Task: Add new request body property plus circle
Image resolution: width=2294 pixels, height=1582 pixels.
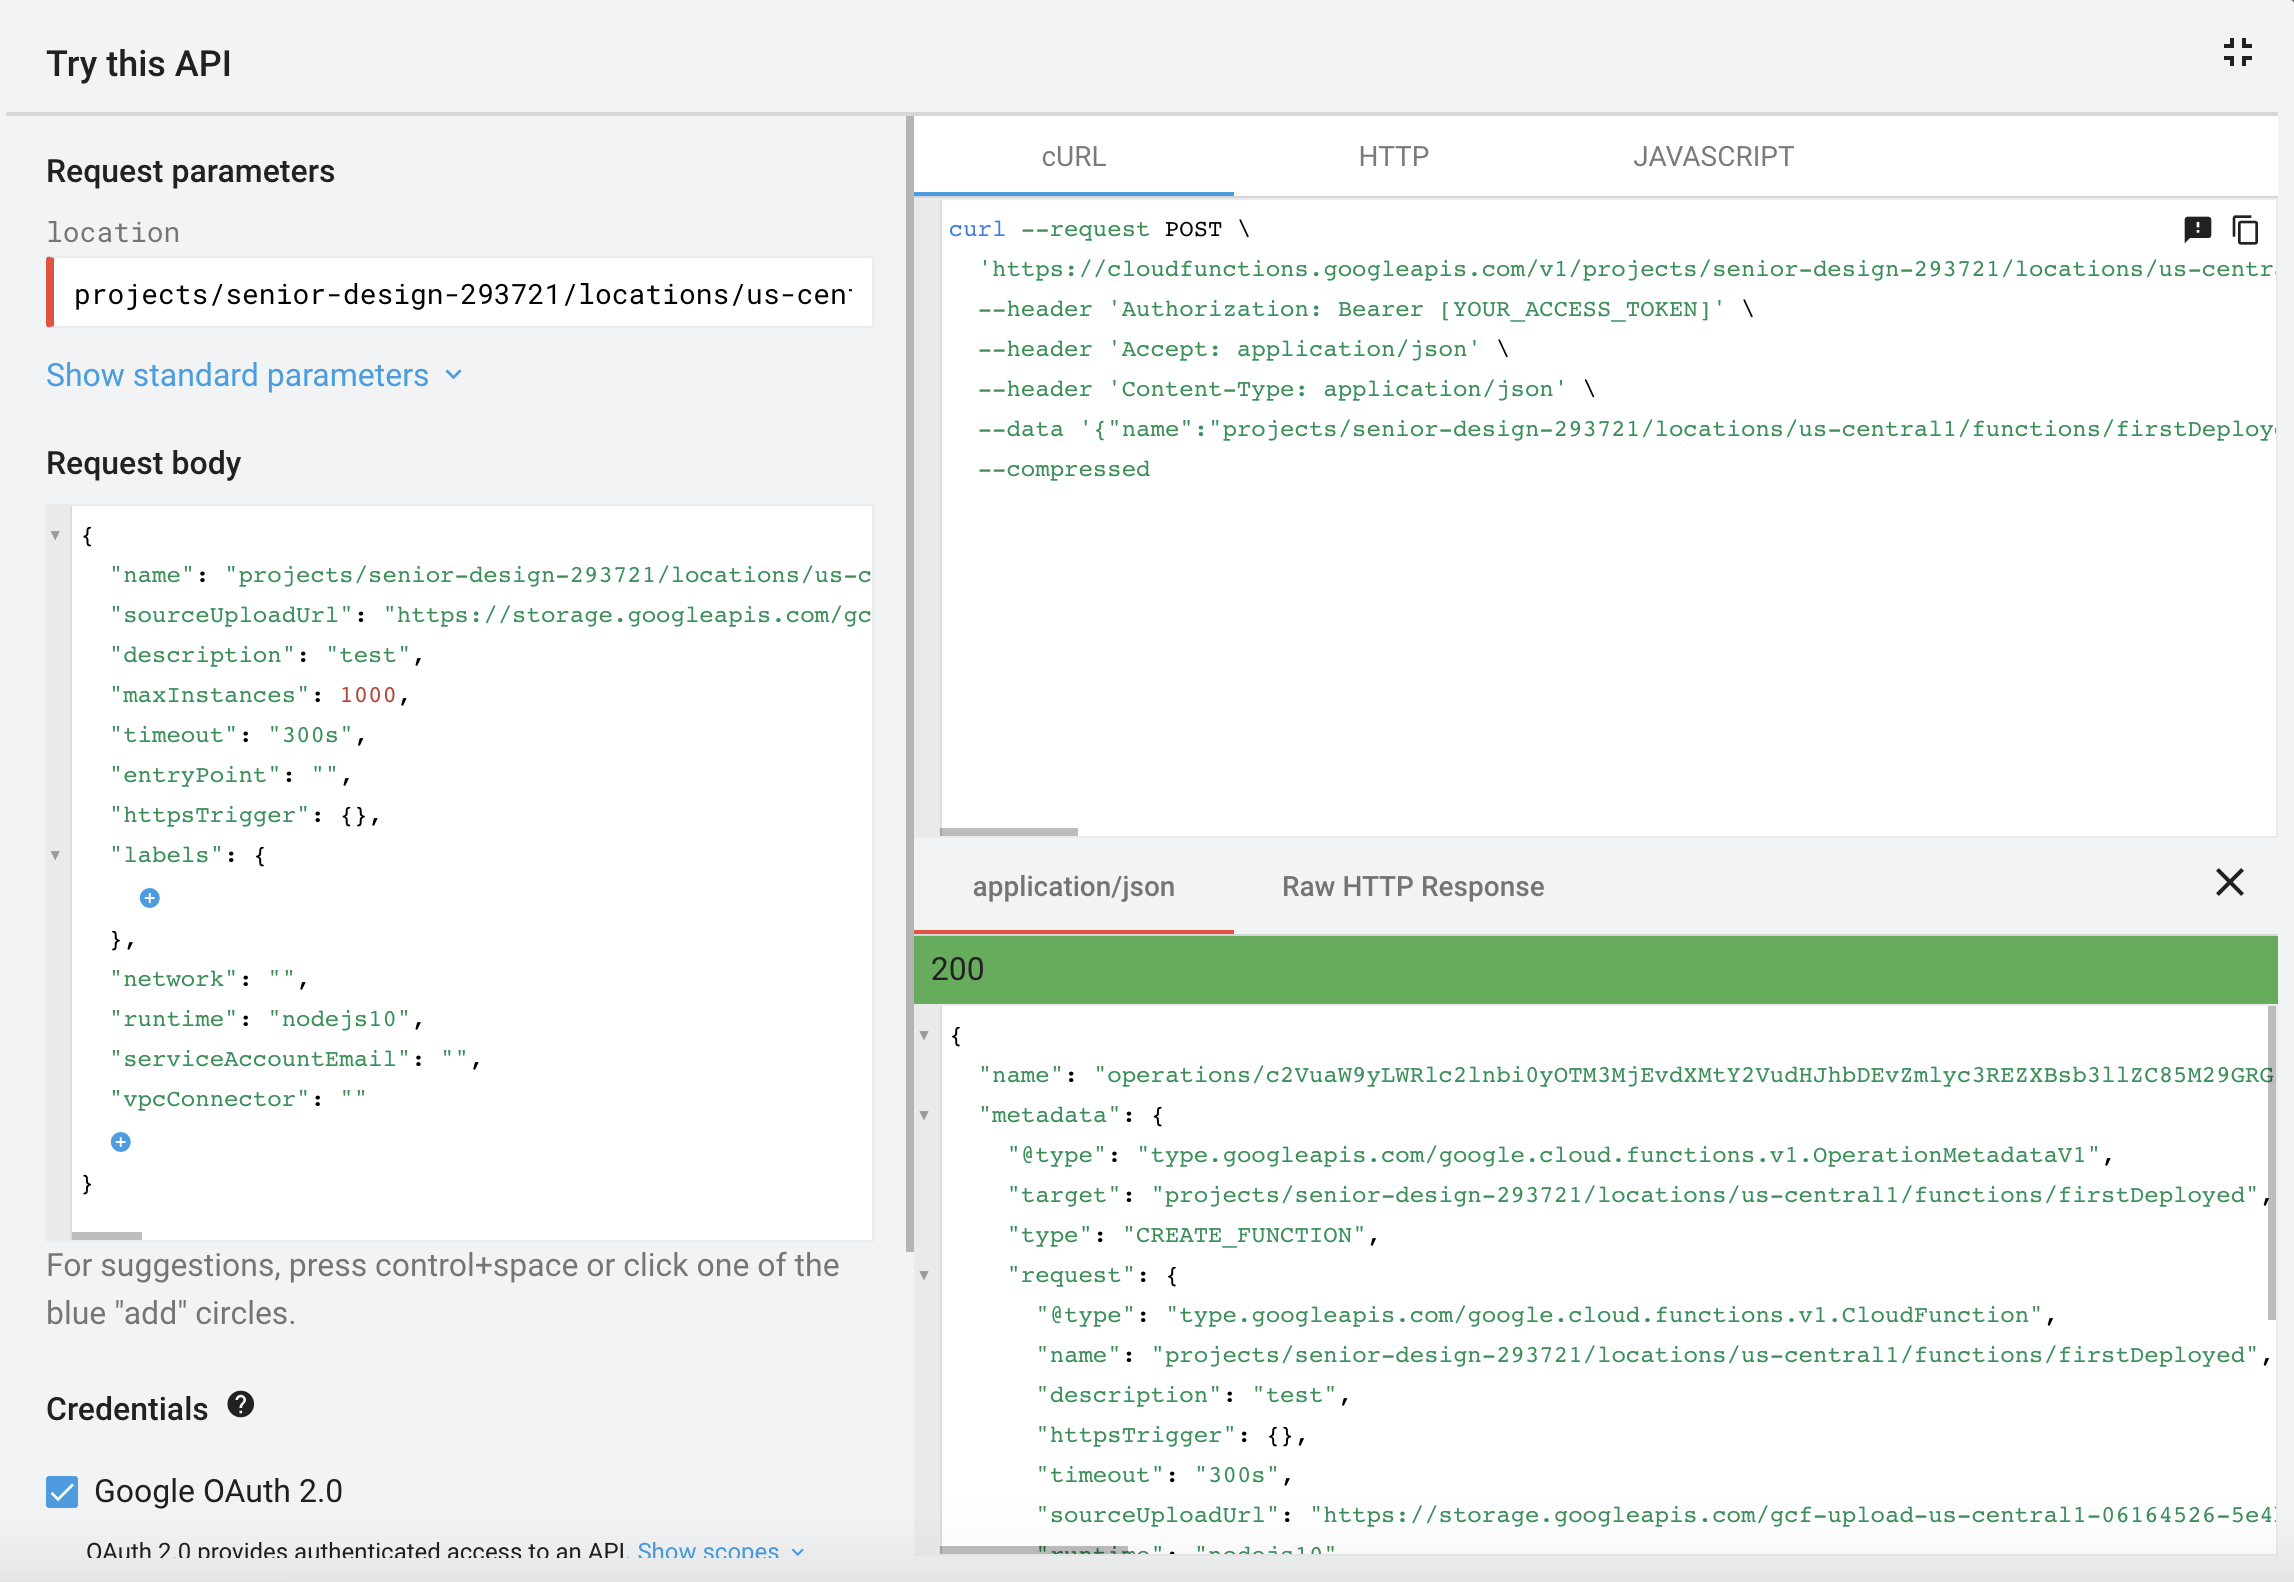Action: [121, 1142]
